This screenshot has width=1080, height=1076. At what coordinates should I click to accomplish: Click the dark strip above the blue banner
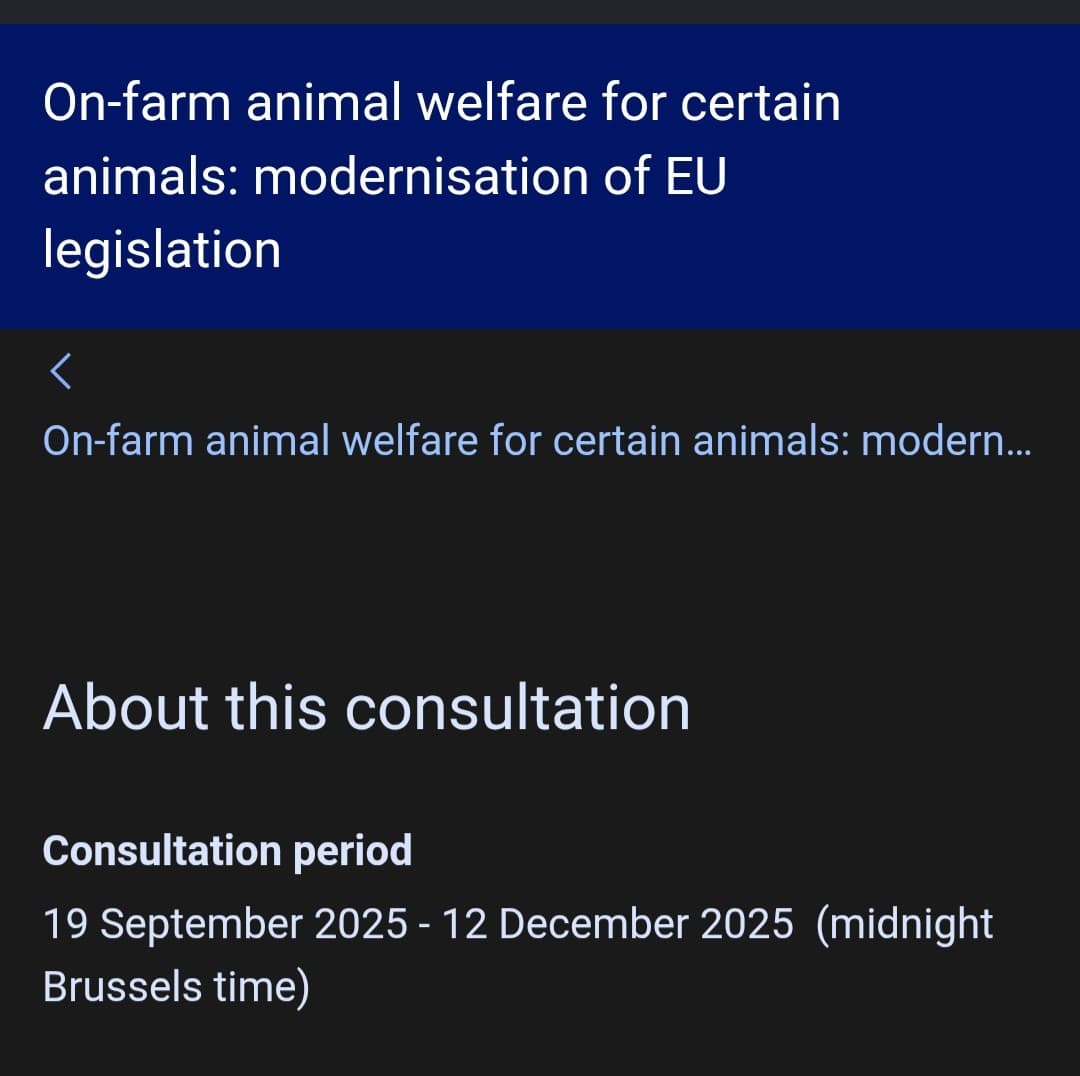(x=540, y=11)
